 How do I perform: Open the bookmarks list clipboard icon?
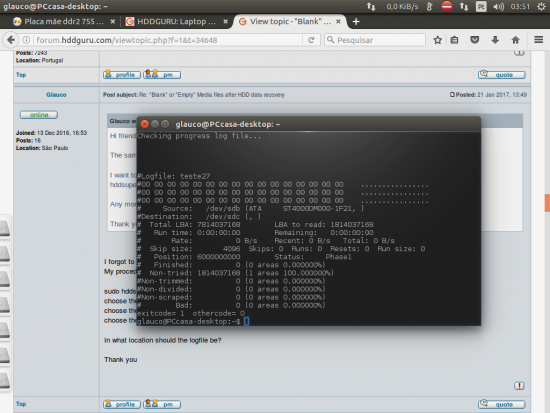454,40
